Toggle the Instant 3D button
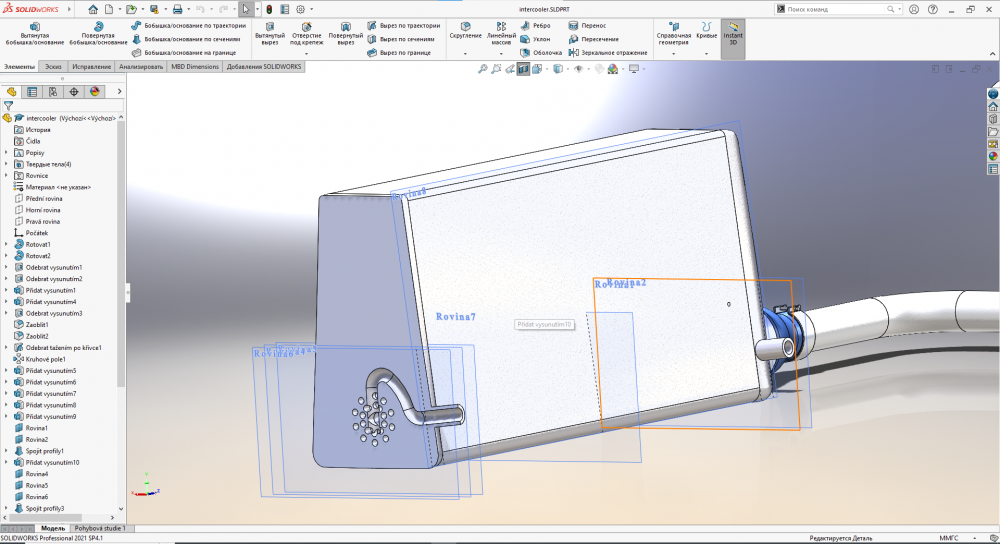The image size is (1000, 544). (733, 35)
